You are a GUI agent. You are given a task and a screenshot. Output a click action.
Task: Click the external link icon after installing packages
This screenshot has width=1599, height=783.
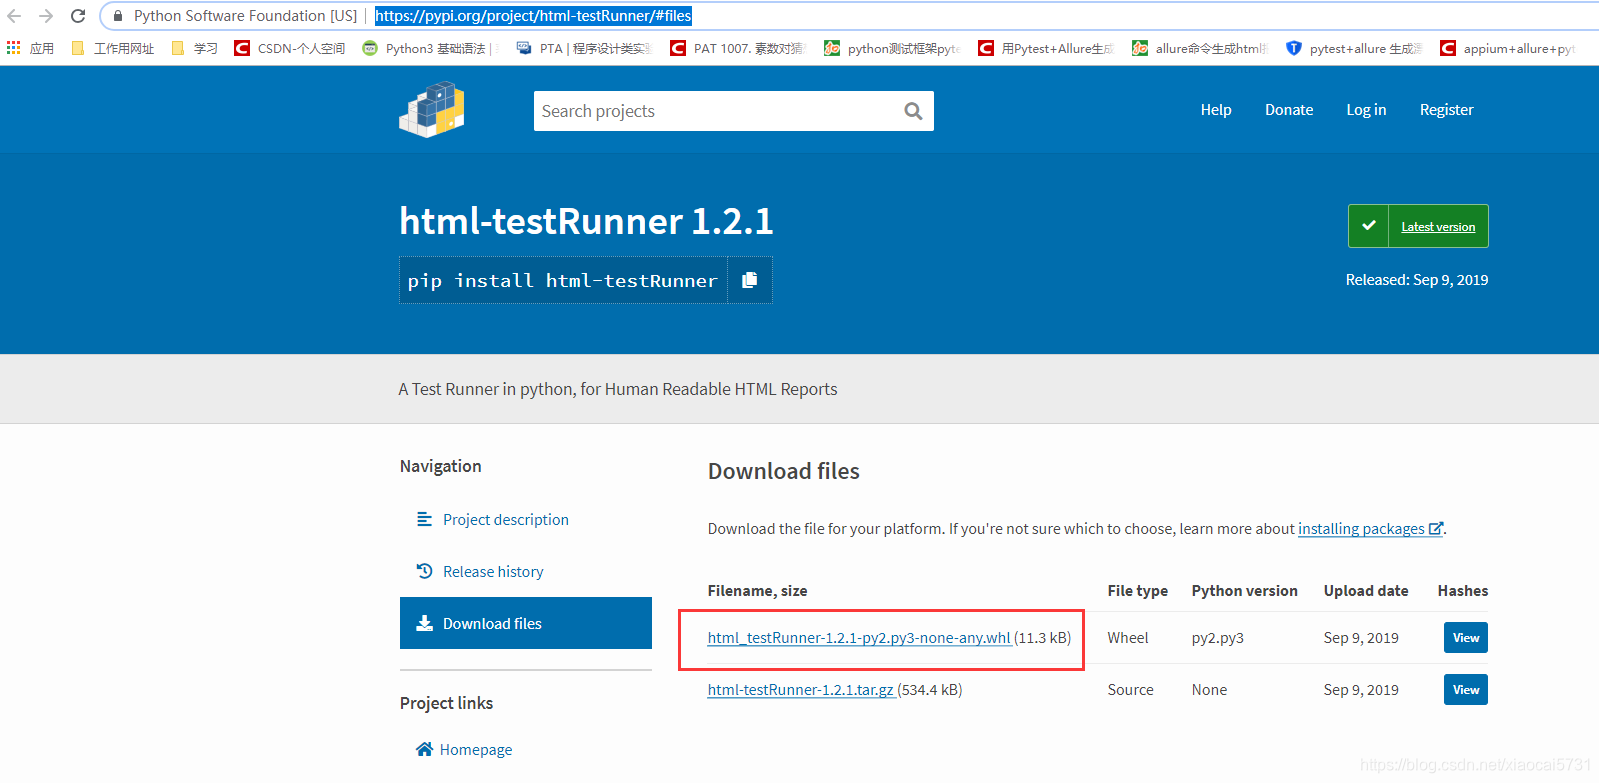pos(1436,528)
